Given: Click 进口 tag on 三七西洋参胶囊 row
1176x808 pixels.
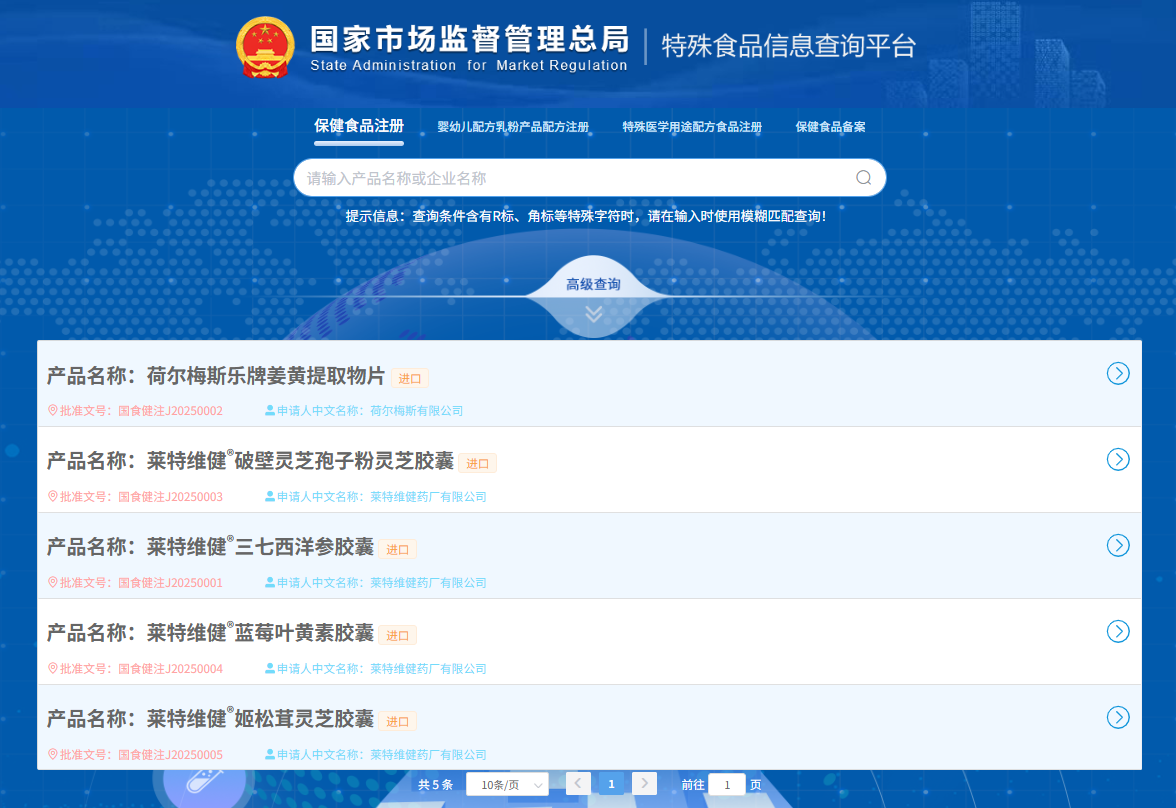Looking at the screenshot, I should [x=398, y=549].
